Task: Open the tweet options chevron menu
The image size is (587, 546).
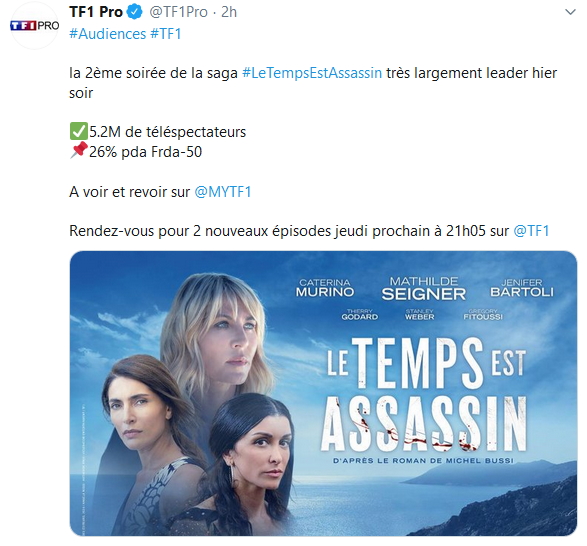Action: [570, 12]
